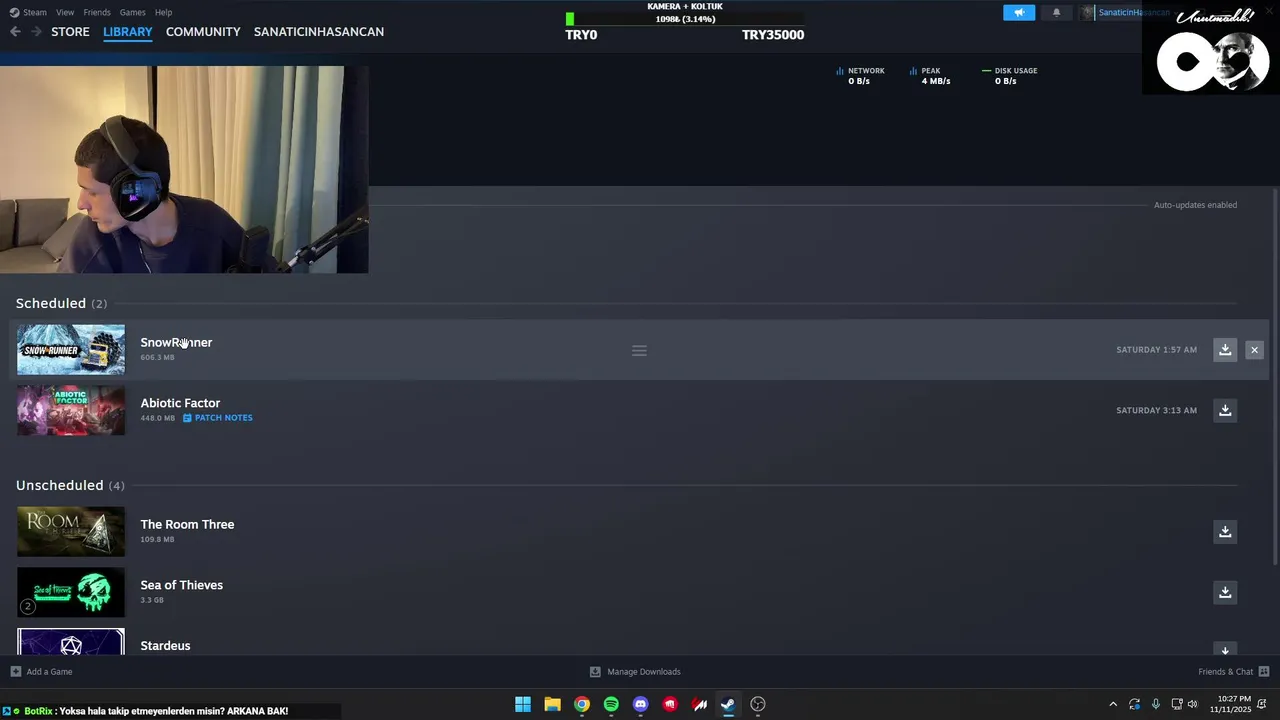This screenshot has width=1280, height=720.
Task: Open Discord from the taskbar
Action: [x=641, y=704]
